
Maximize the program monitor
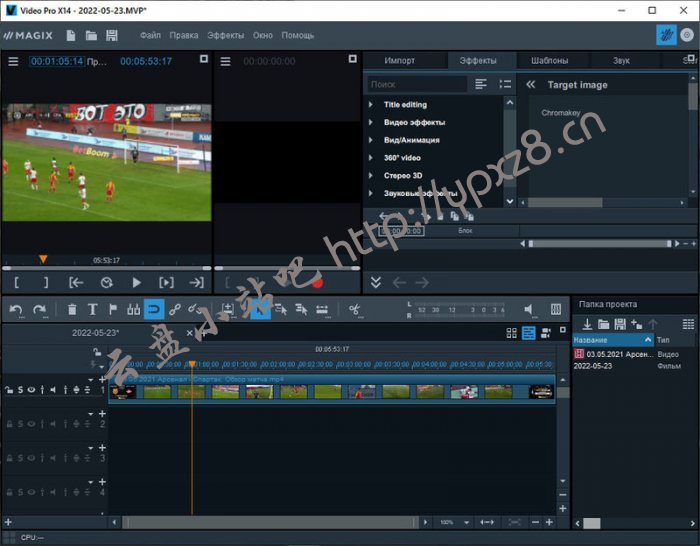[x=204, y=59]
